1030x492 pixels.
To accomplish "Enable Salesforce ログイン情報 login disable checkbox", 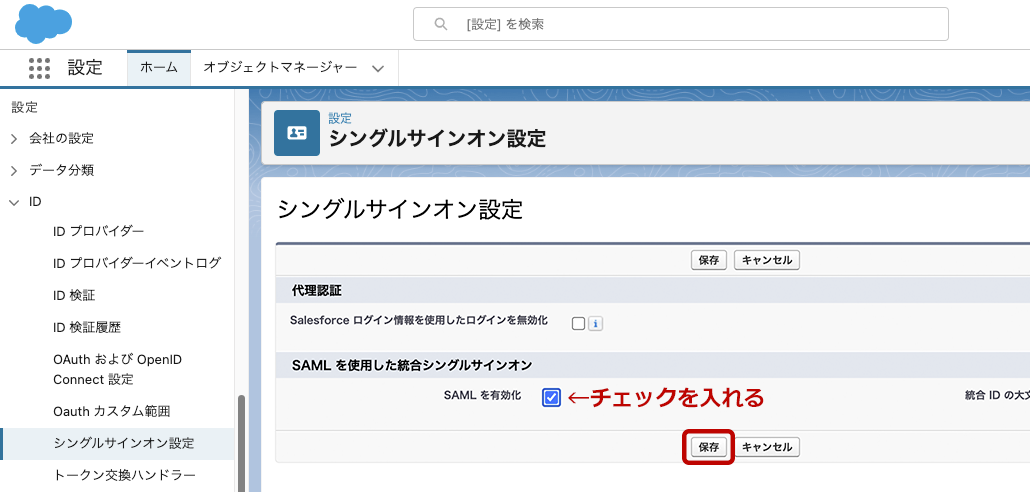I will click(x=578, y=323).
